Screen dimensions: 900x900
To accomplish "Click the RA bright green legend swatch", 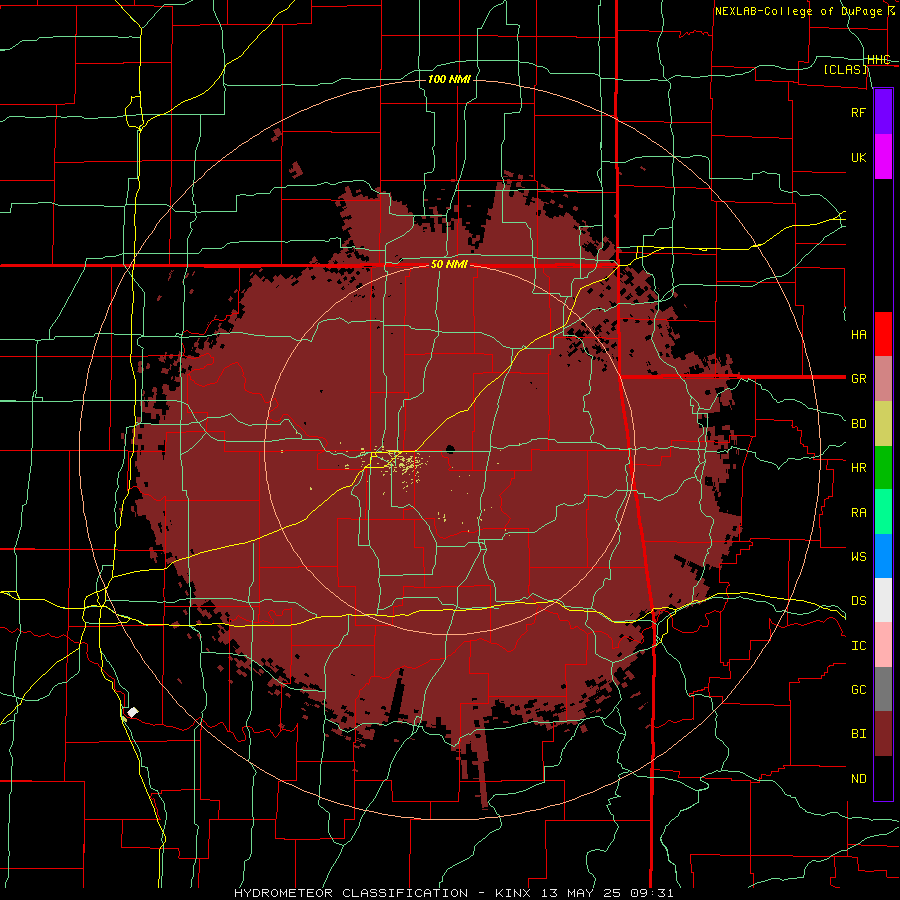I will (883, 512).
